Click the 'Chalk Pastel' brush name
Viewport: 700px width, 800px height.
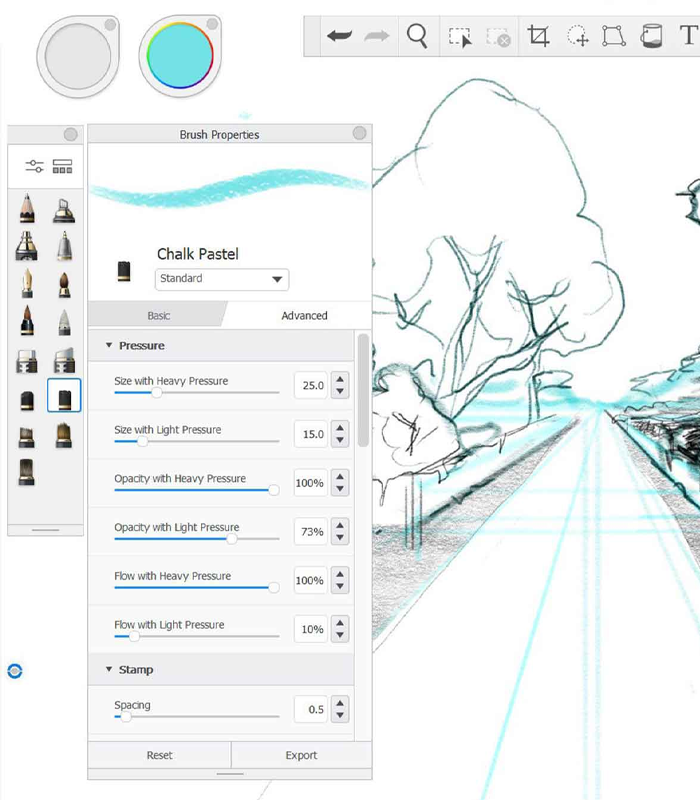click(197, 254)
